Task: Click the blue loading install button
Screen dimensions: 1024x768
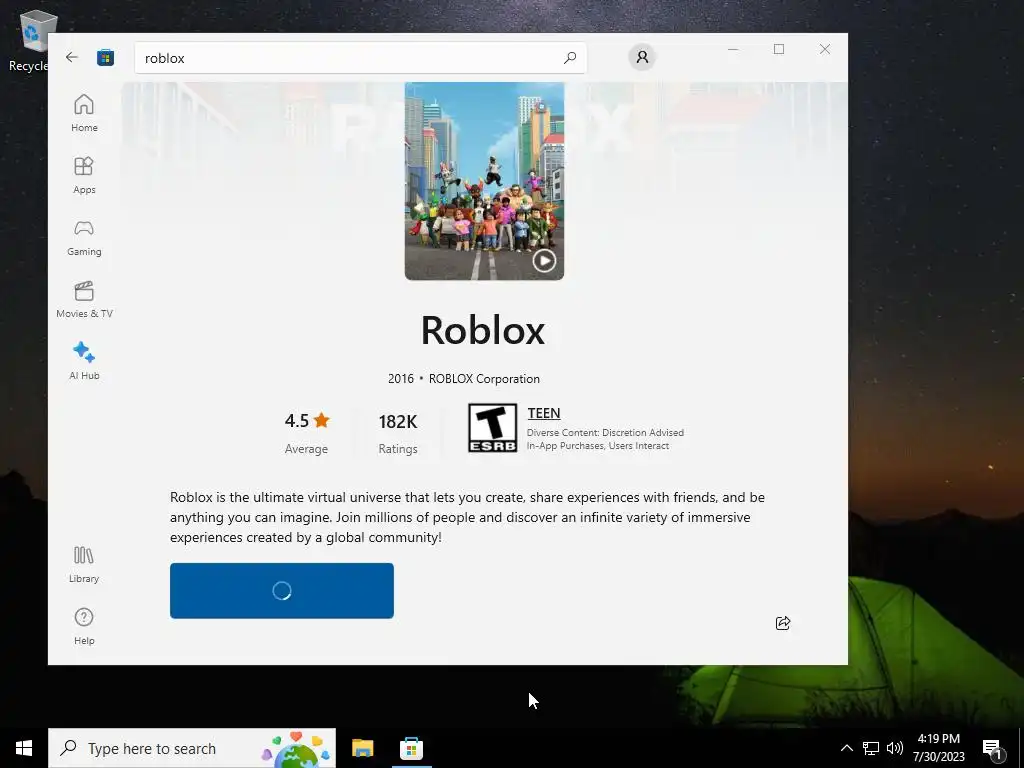Action: pyautogui.click(x=281, y=590)
